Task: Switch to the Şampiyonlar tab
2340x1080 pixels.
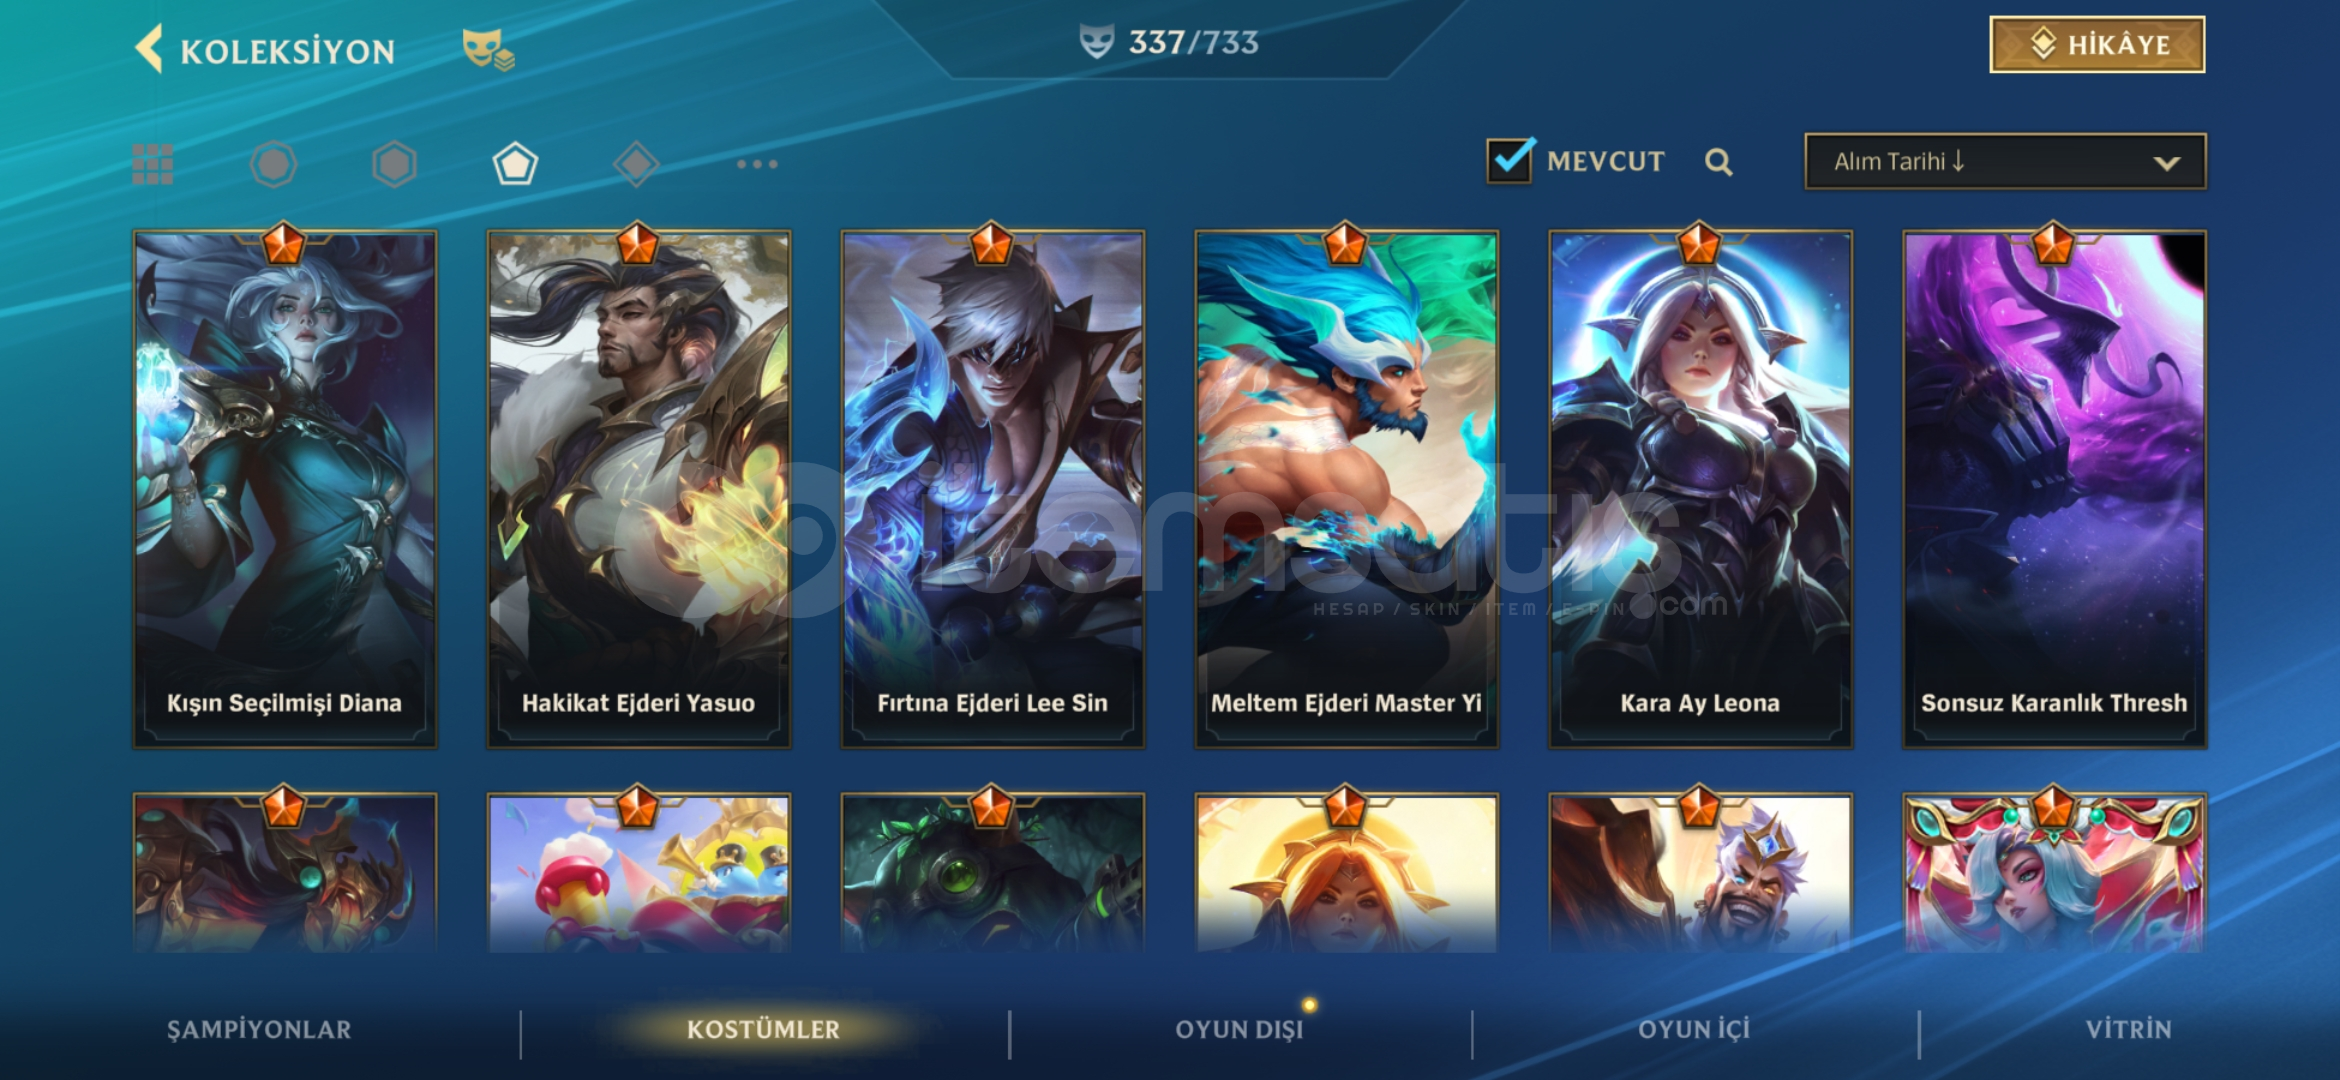Action: tap(259, 1029)
